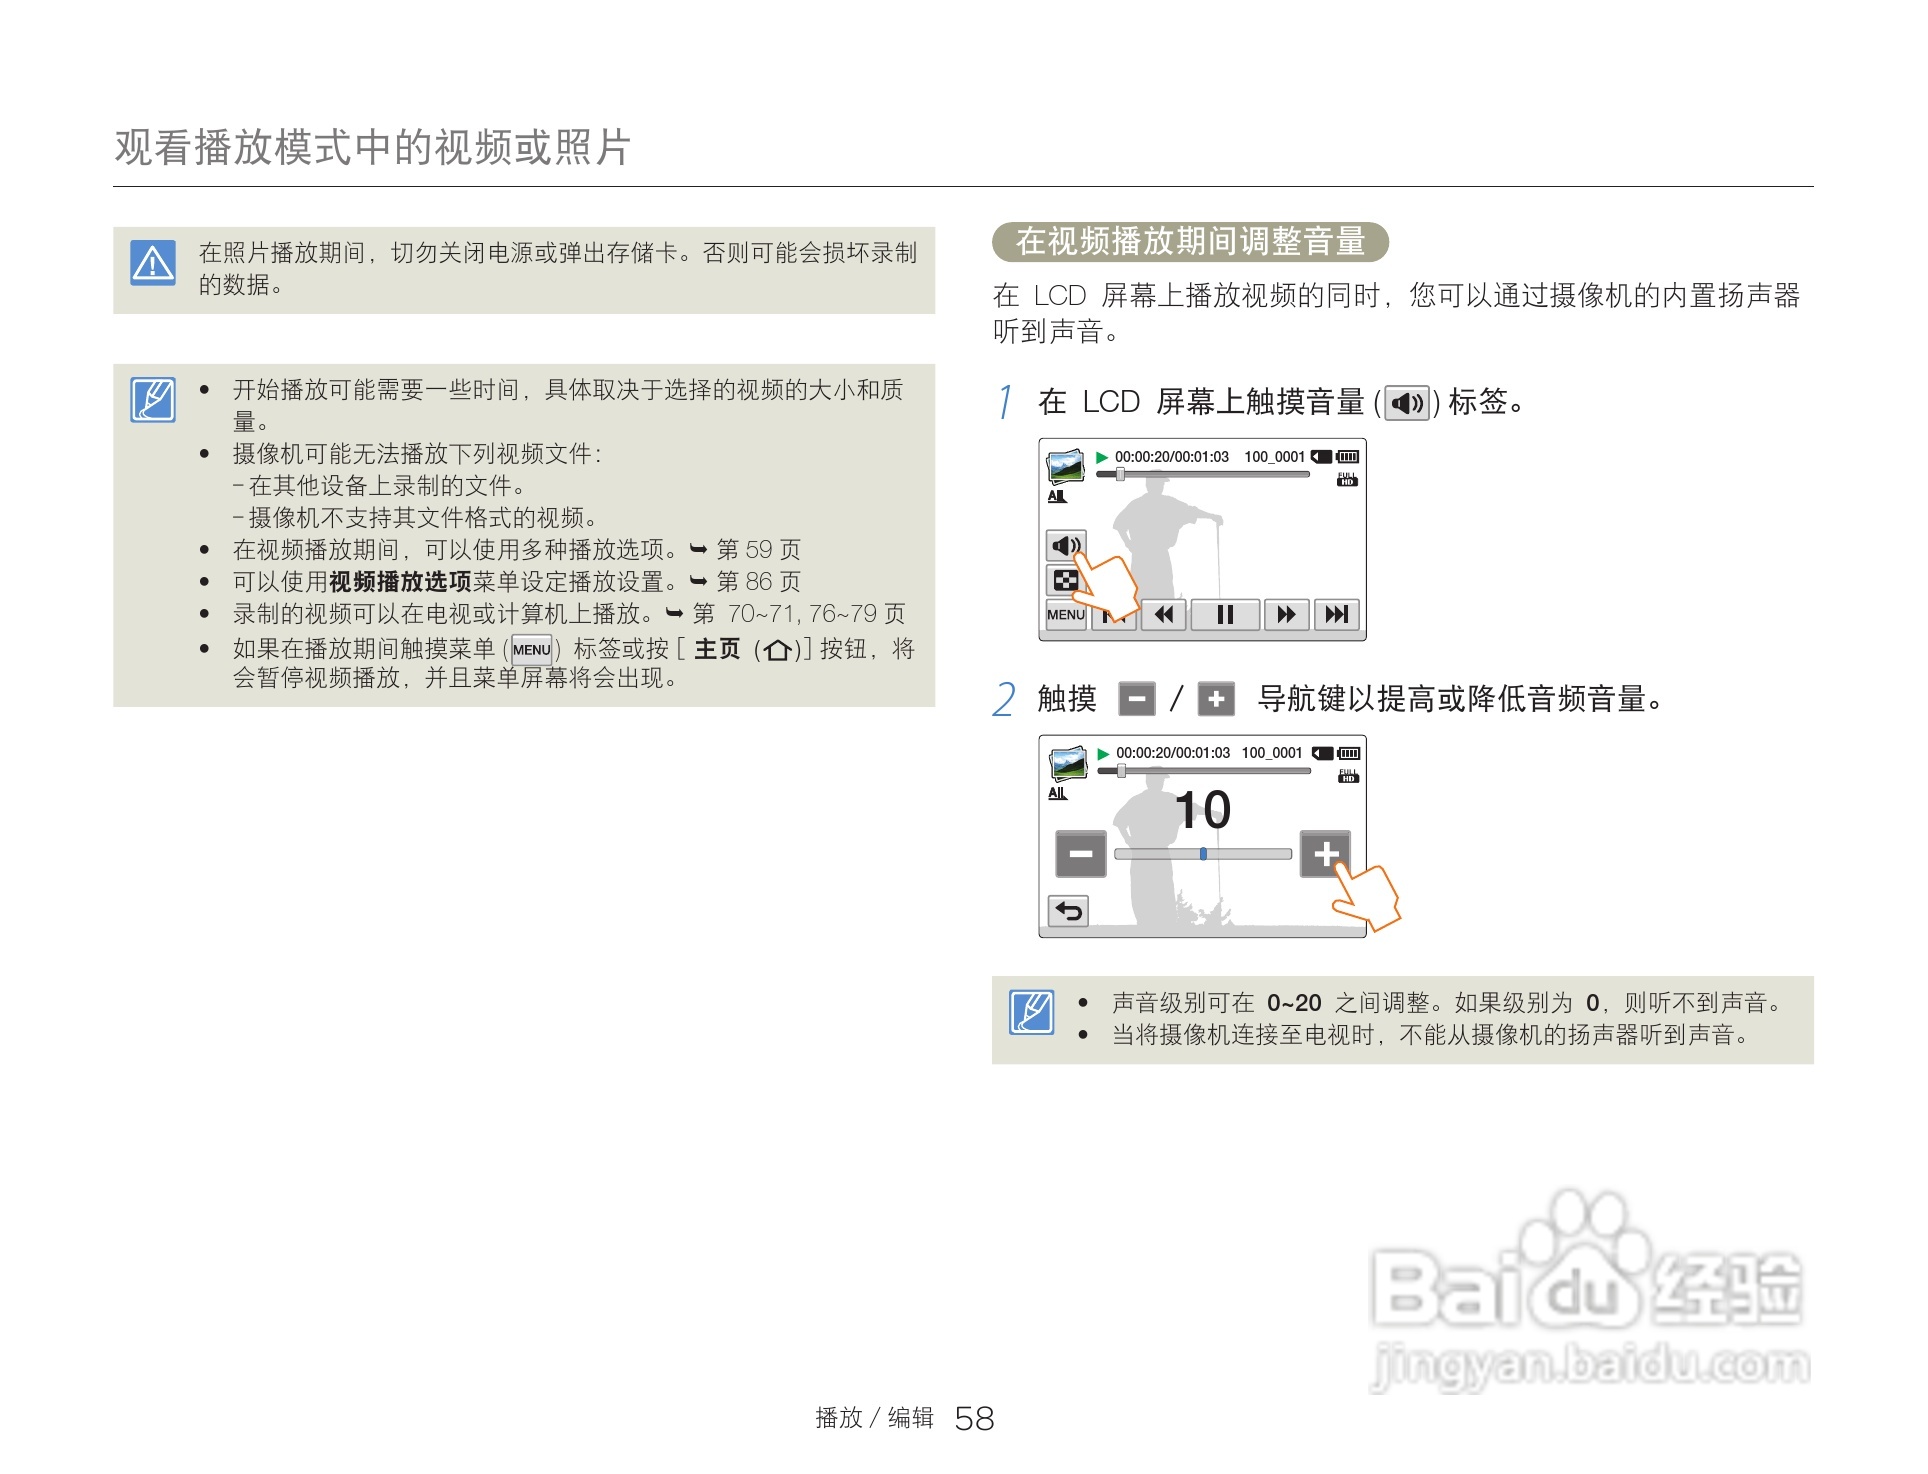Viewport: 1928px width, 1474px height.
Task: Select the 100_0001 file name
Action: [x=1275, y=456]
